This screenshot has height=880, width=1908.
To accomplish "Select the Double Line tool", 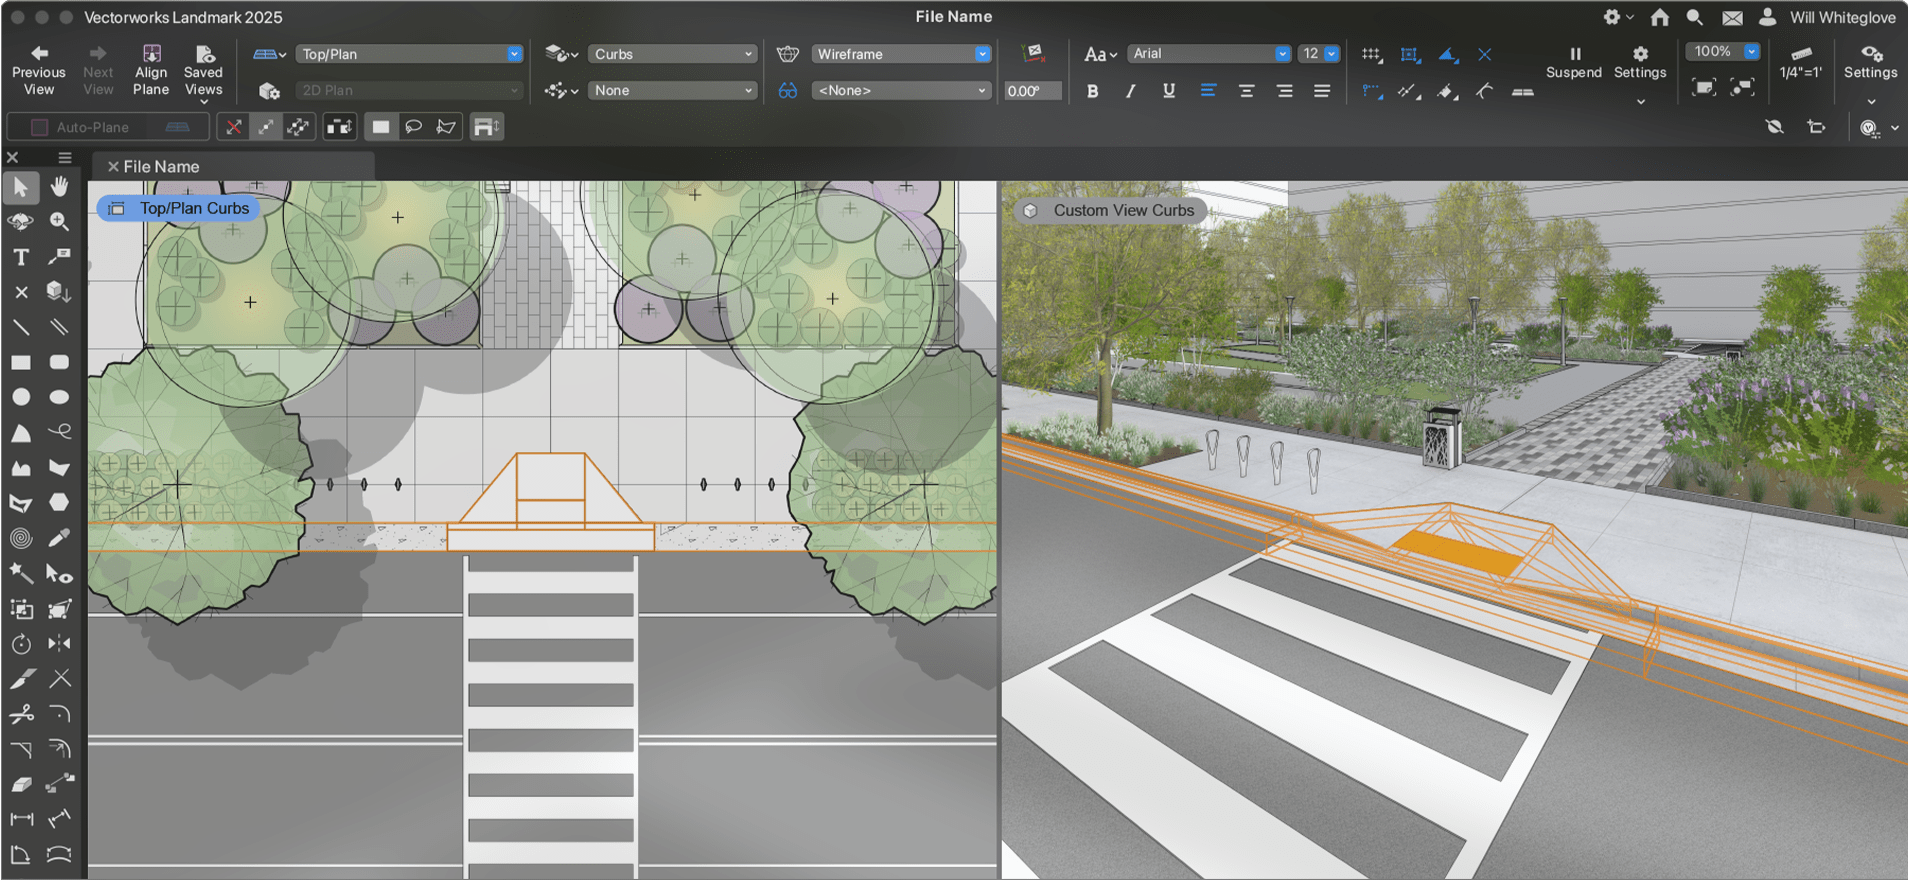I will pos(60,327).
